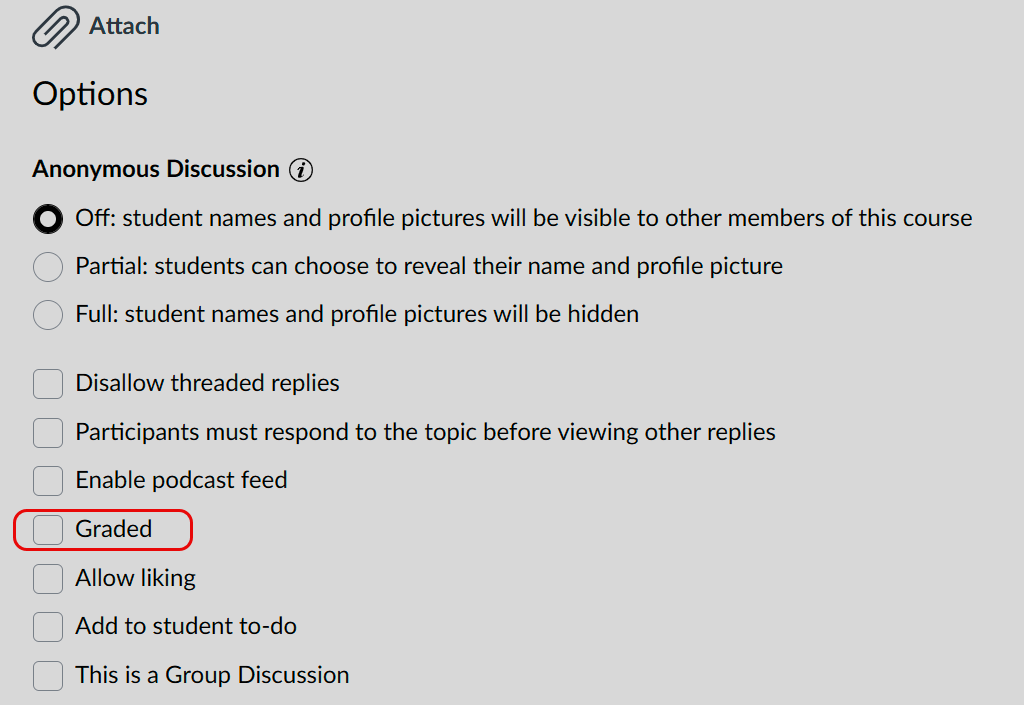Click the 'Partial: students can choose' label text
The image size is (1024, 705).
click(429, 266)
